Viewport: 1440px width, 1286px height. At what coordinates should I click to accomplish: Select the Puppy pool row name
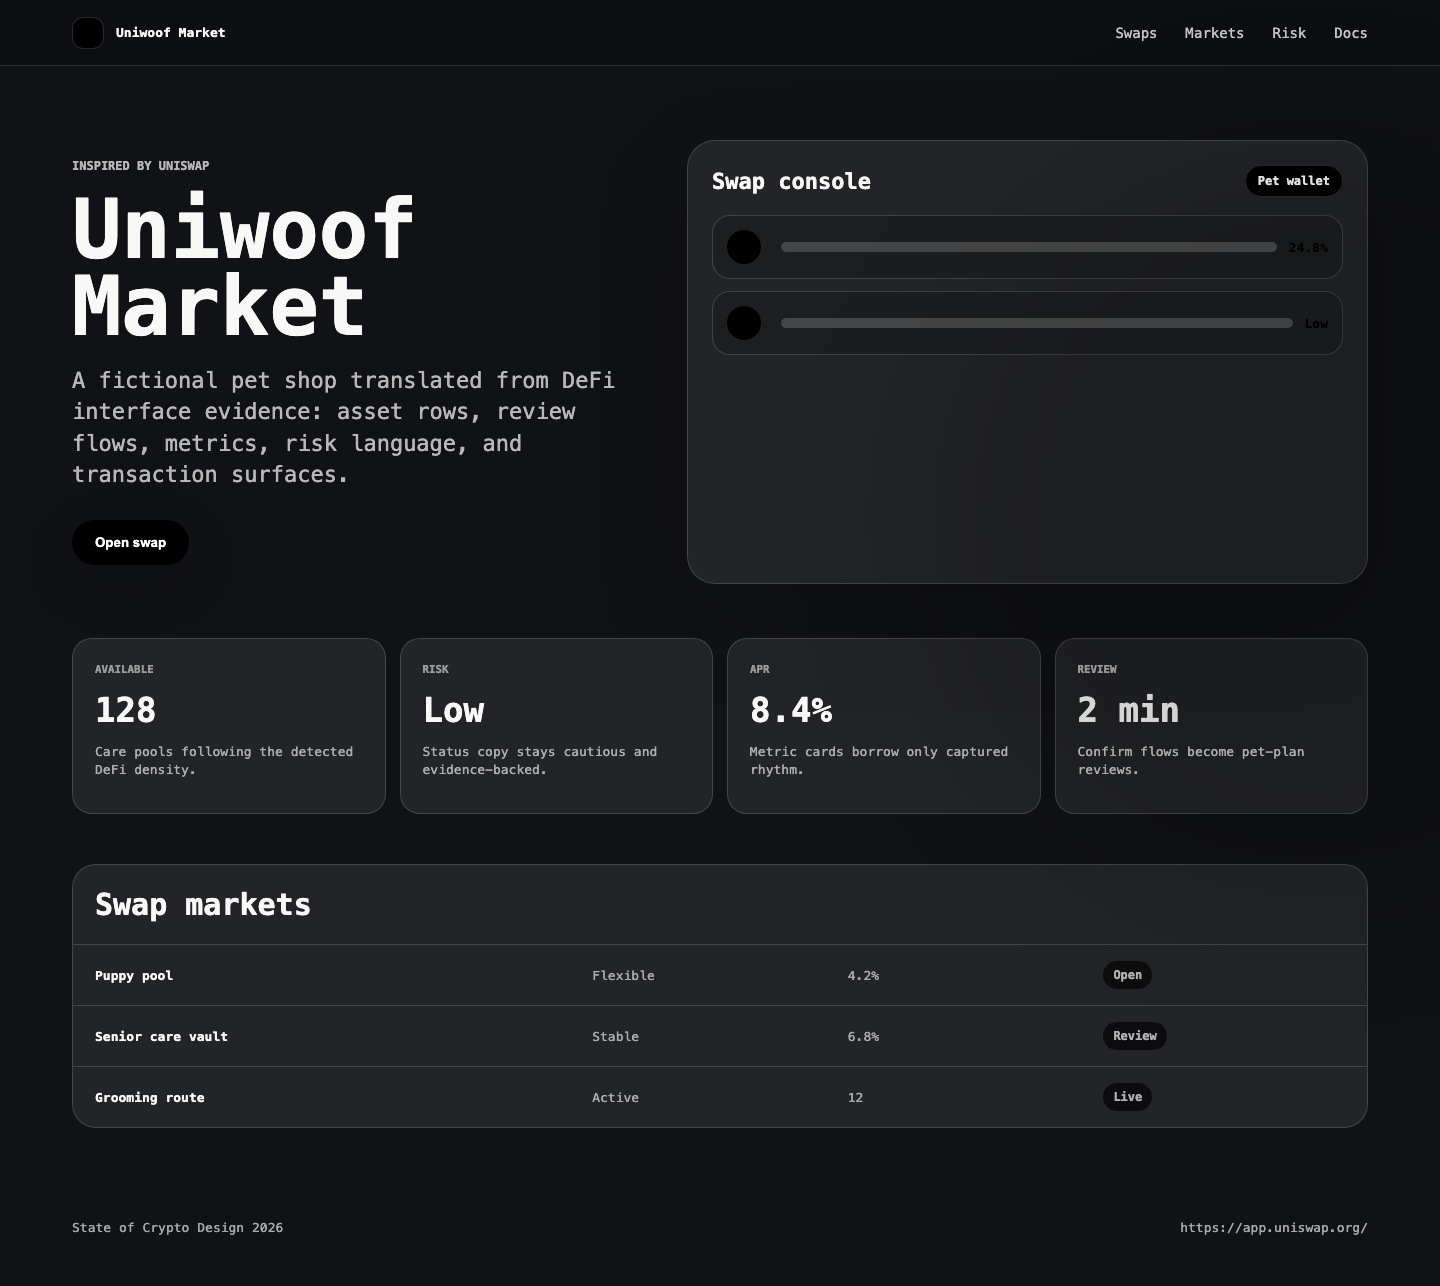[x=134, y=976]
